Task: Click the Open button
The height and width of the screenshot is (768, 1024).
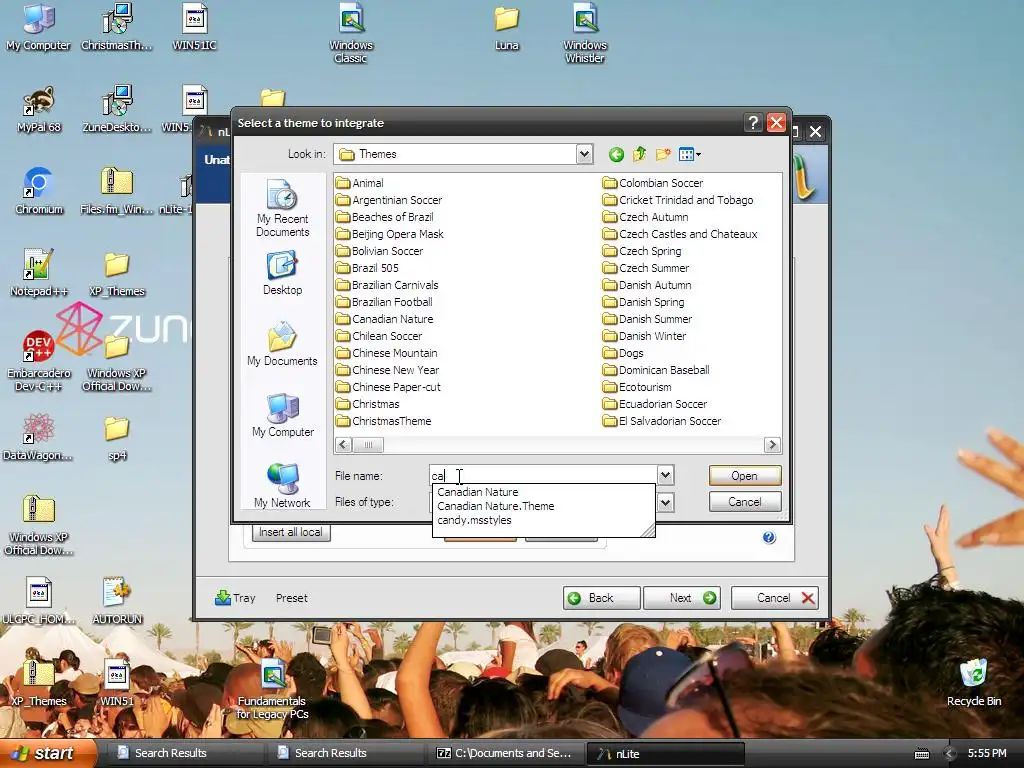Action: [x=744, y=475]
